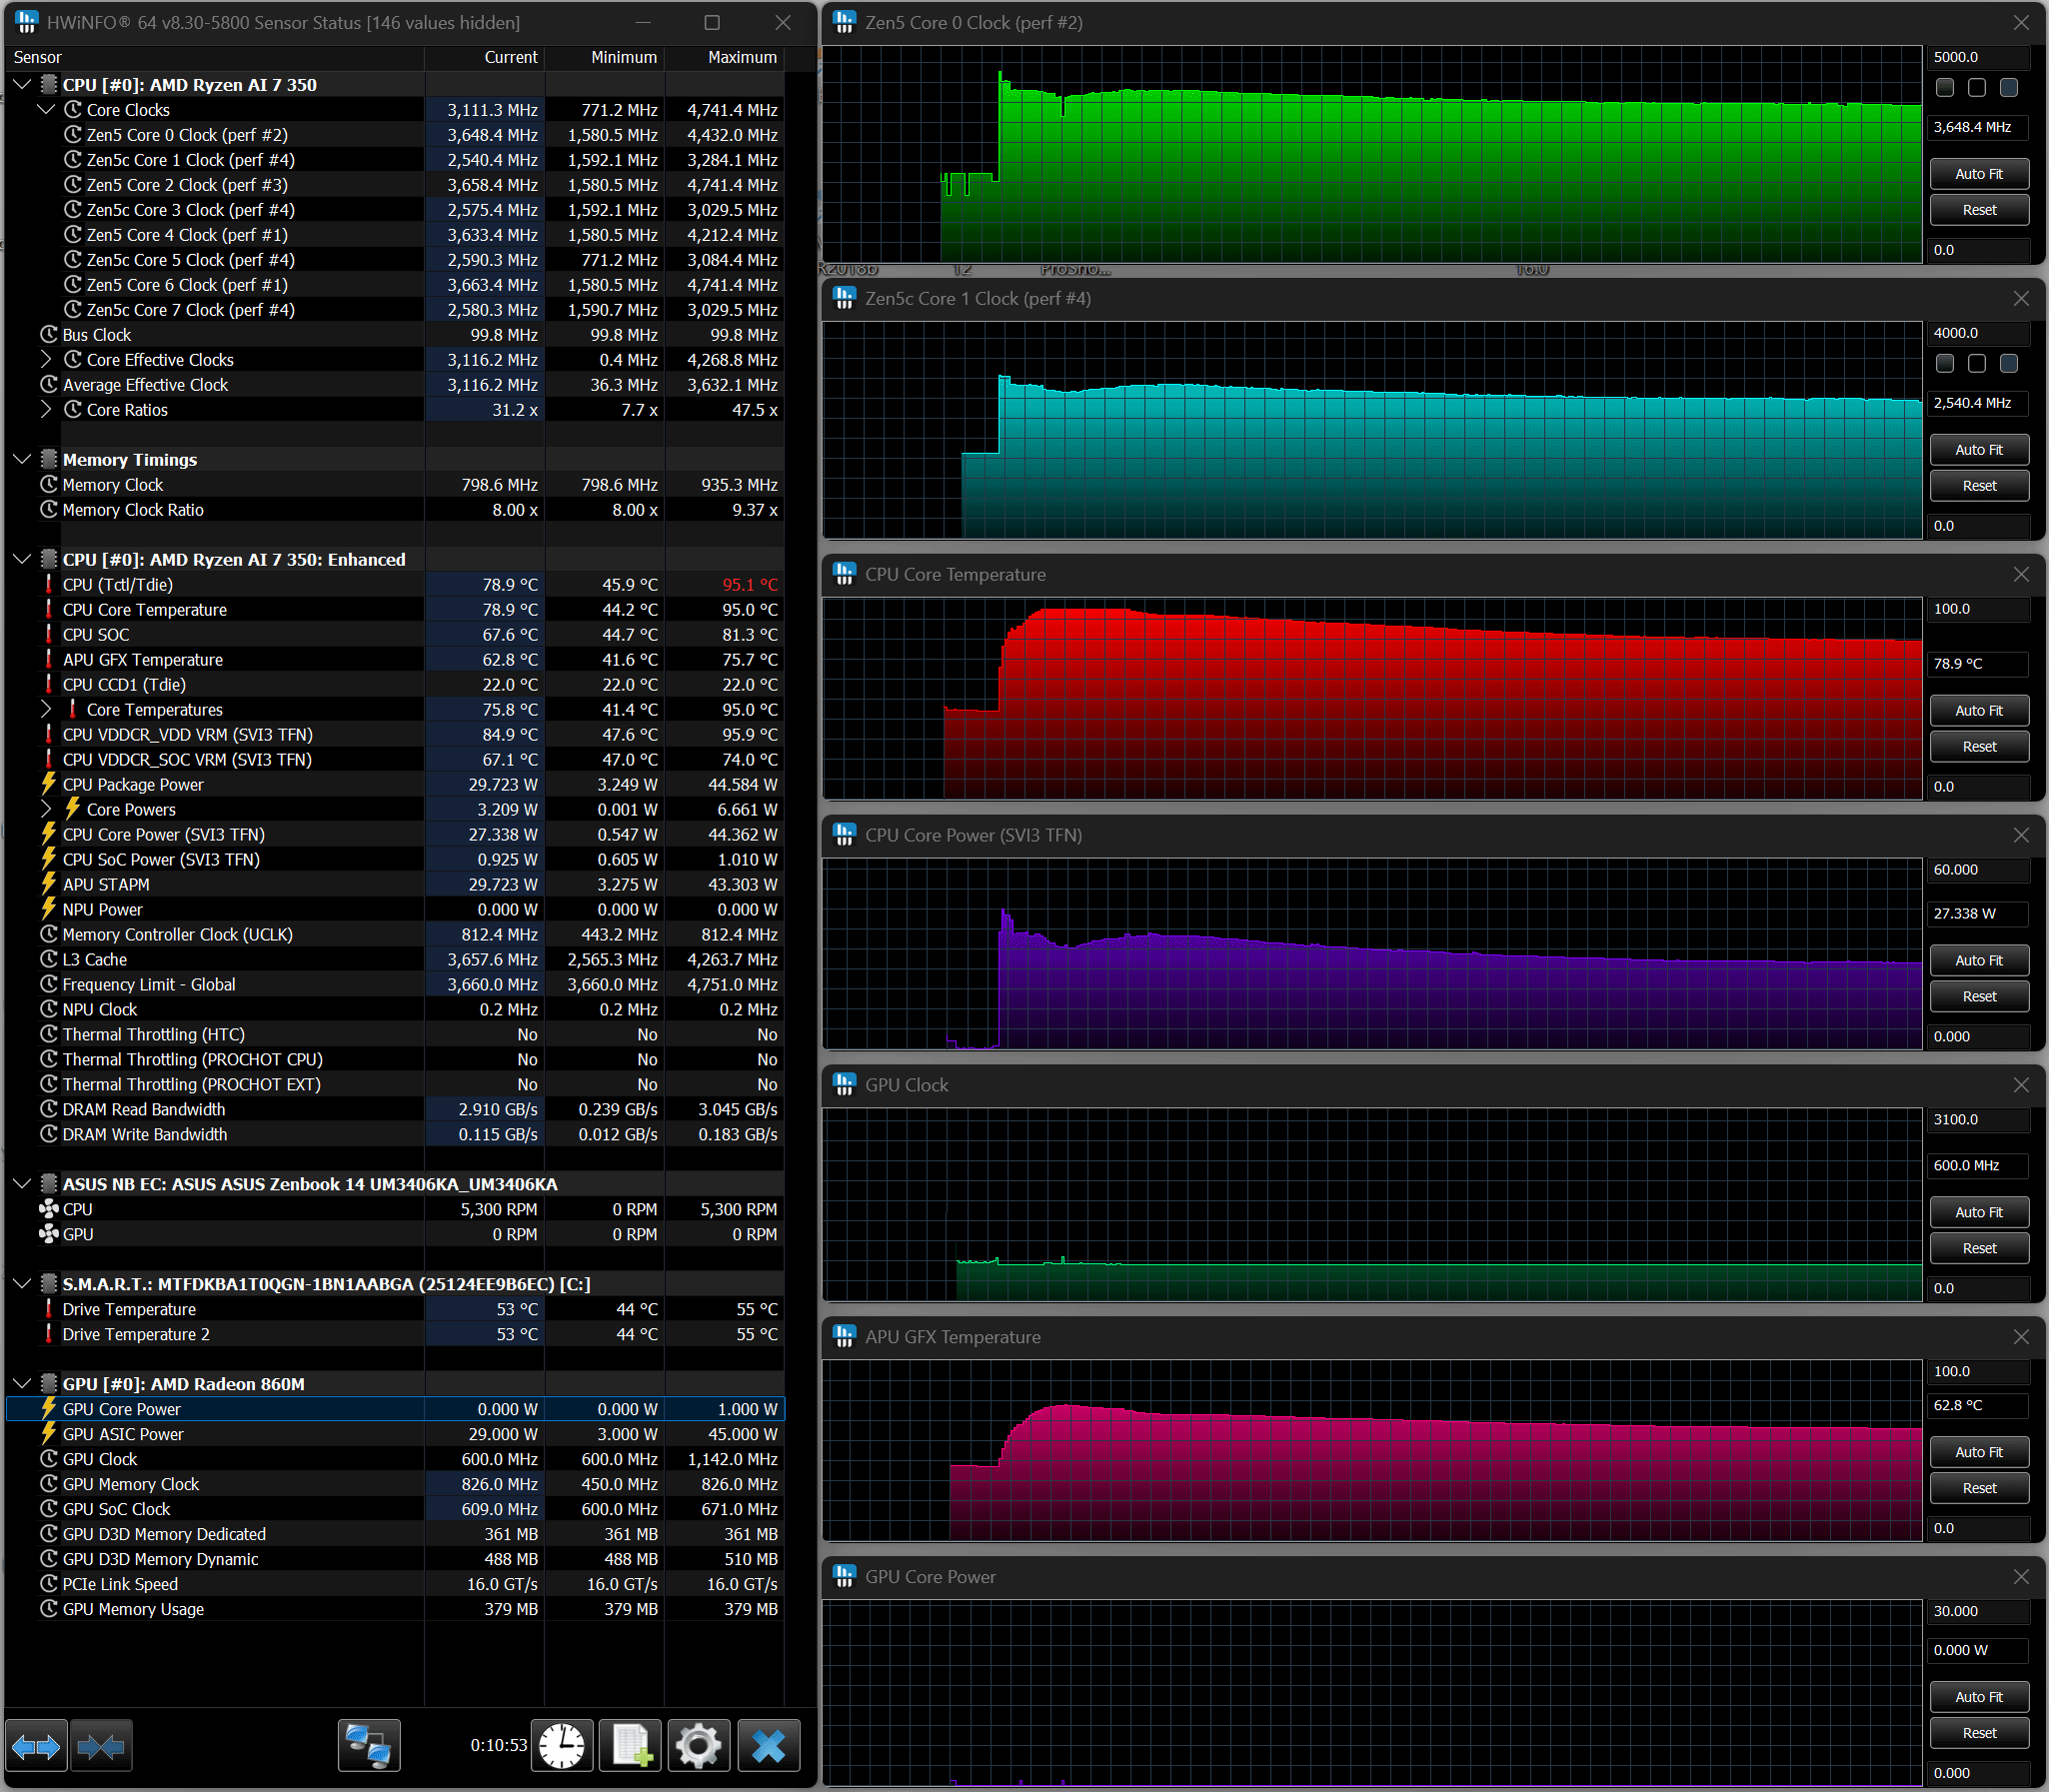Viewport: 2049px width, 1792px height.
Task: Click the 5000.0 max field in Core 0 graph
Action: [x=1977, y=58]
